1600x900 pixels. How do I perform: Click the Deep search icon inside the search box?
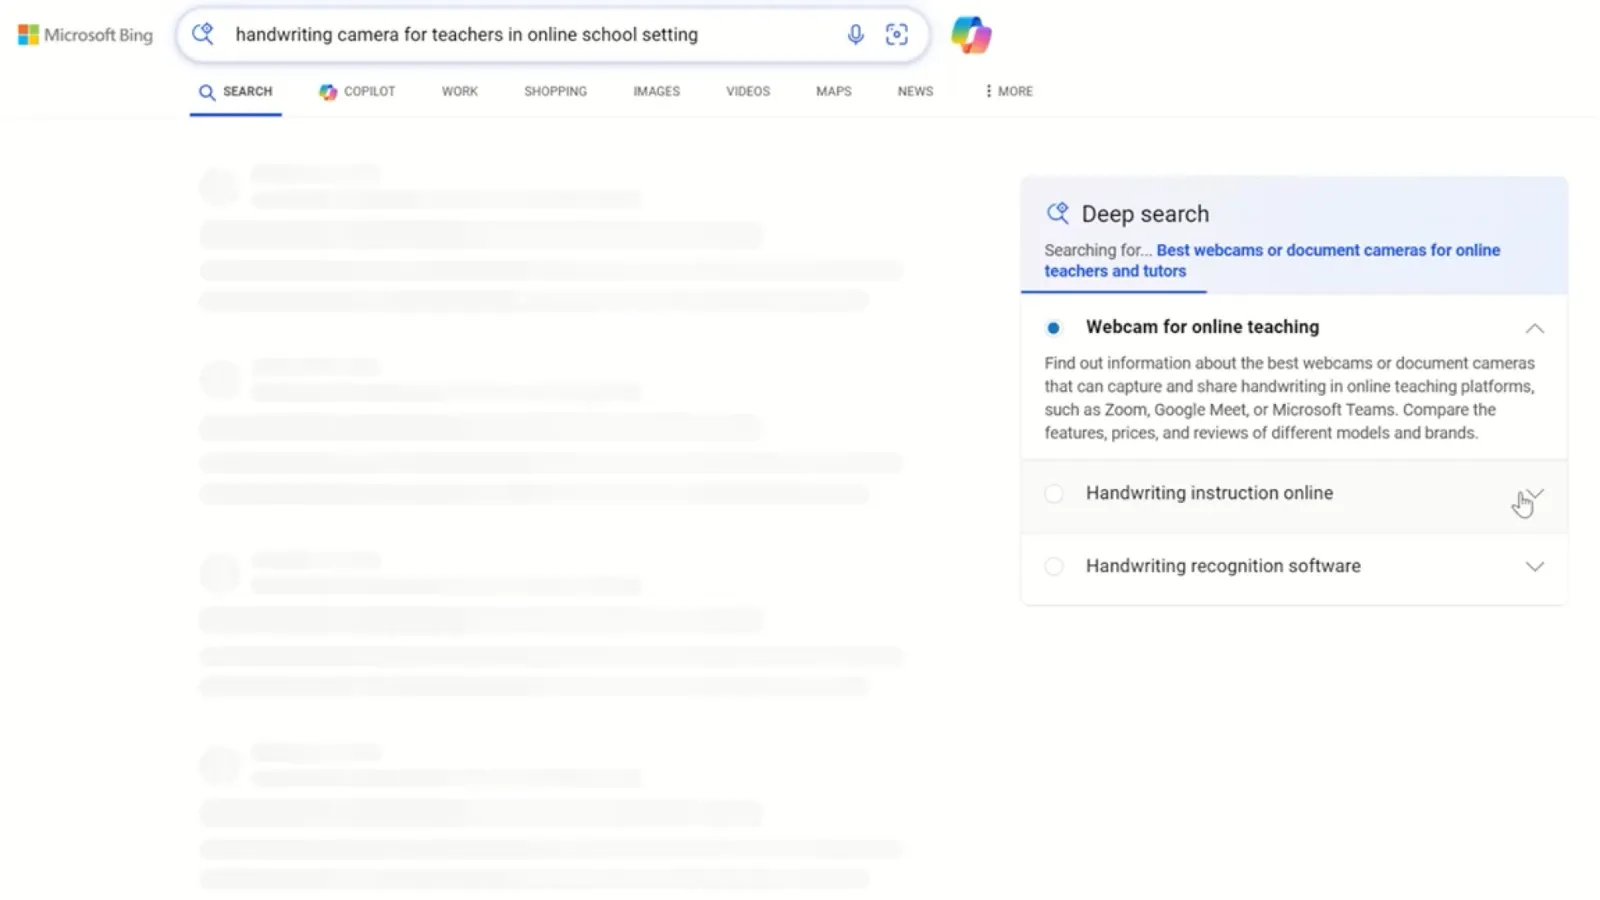(202, 33)
